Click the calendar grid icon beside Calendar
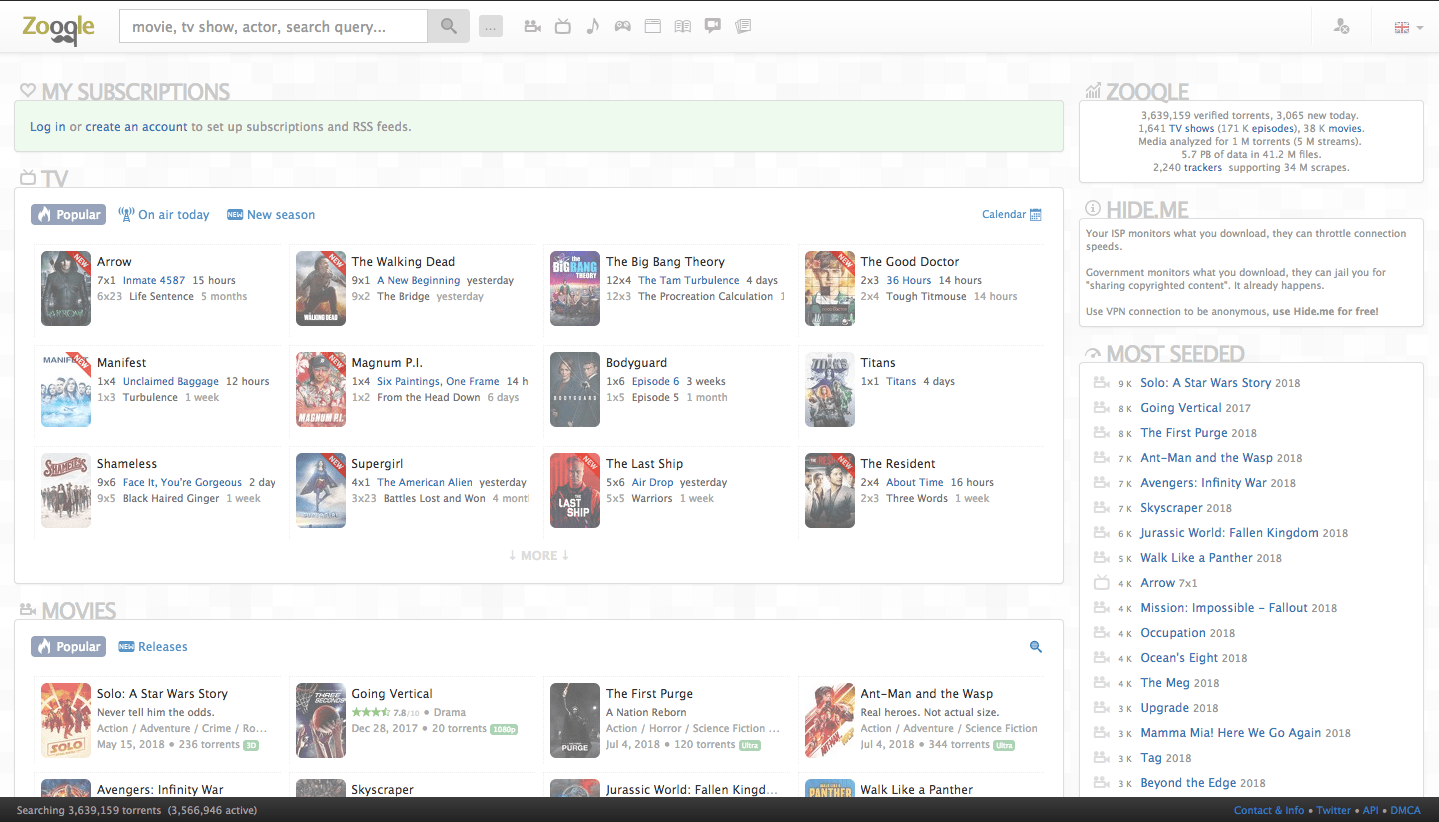This screenshot has height=822, width=1439. 1036,215
